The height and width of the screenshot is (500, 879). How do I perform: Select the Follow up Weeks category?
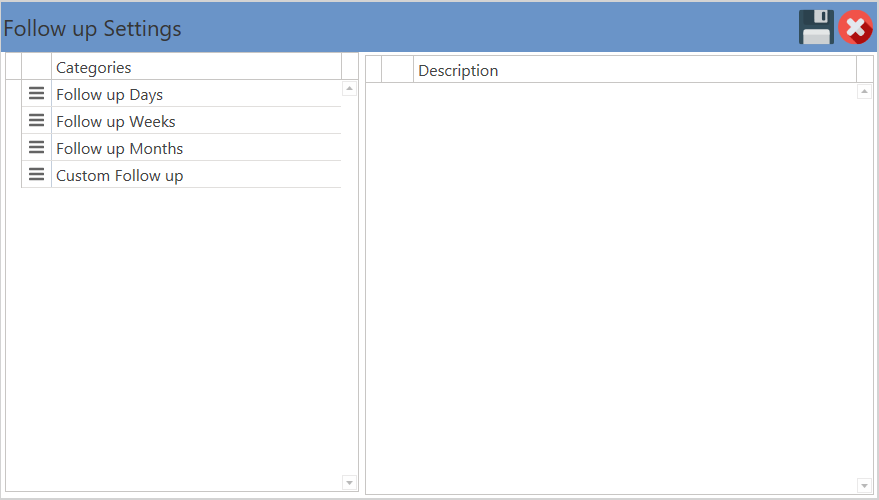coord(196,121)
